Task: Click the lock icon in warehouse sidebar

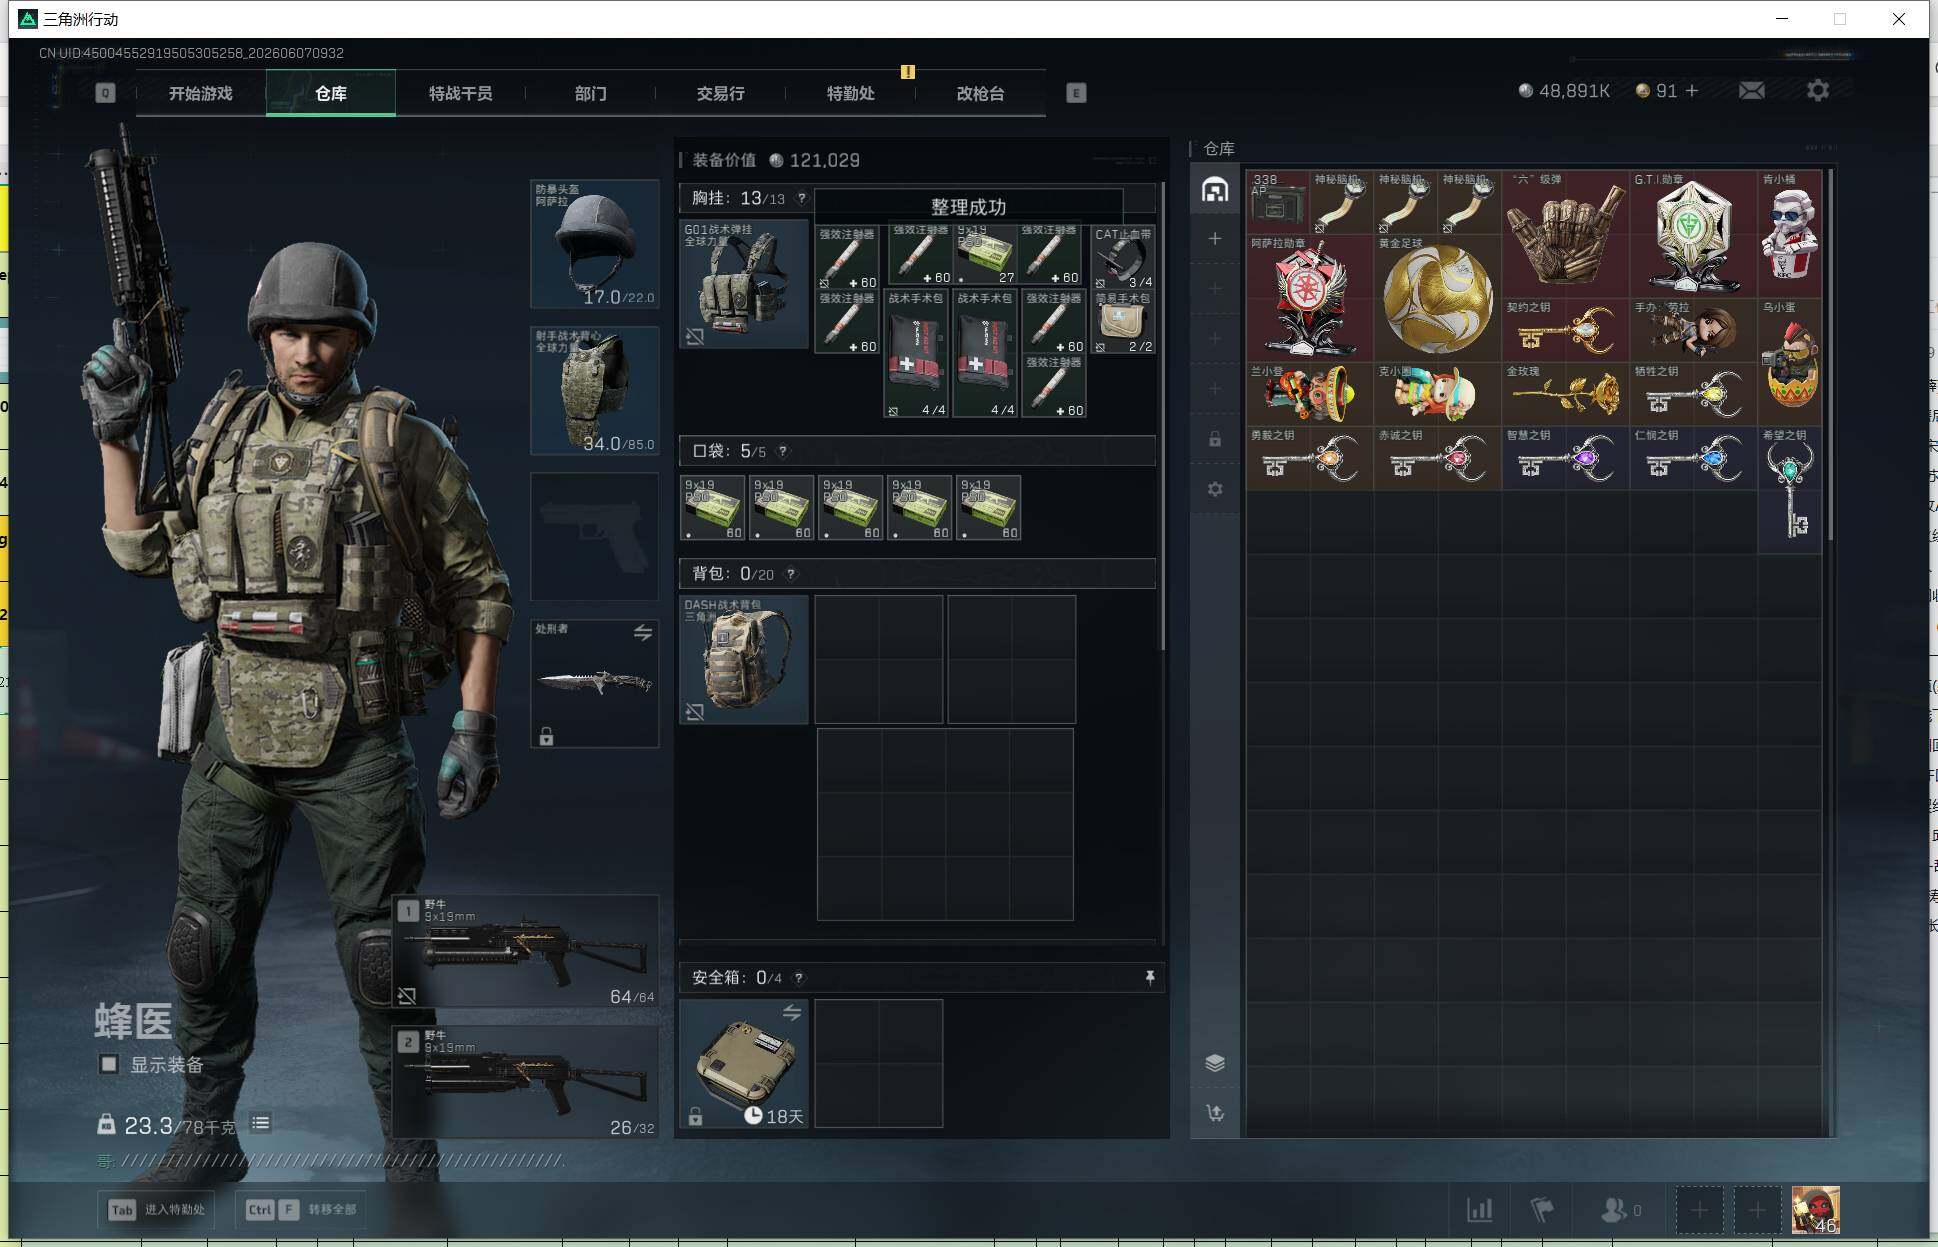Action: coord(1215,439)
